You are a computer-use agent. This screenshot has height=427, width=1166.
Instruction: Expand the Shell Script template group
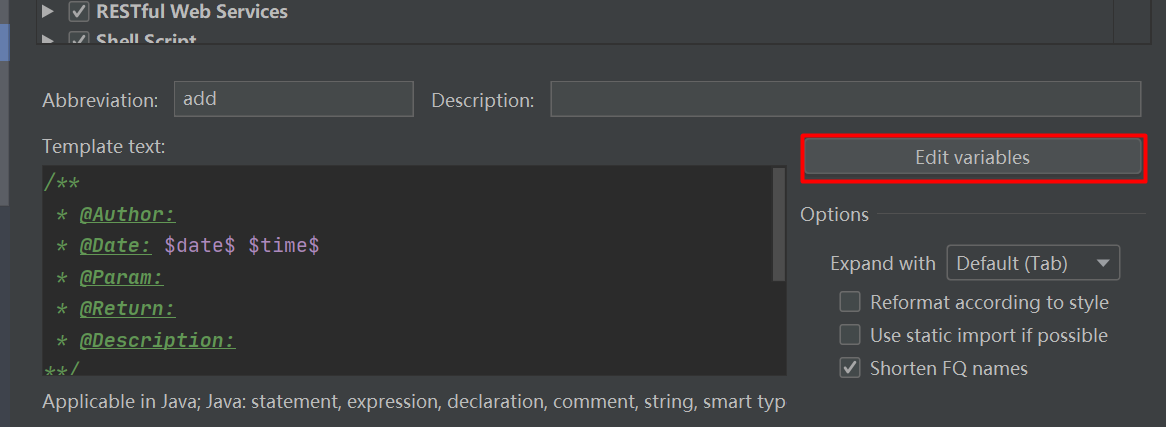46,39
